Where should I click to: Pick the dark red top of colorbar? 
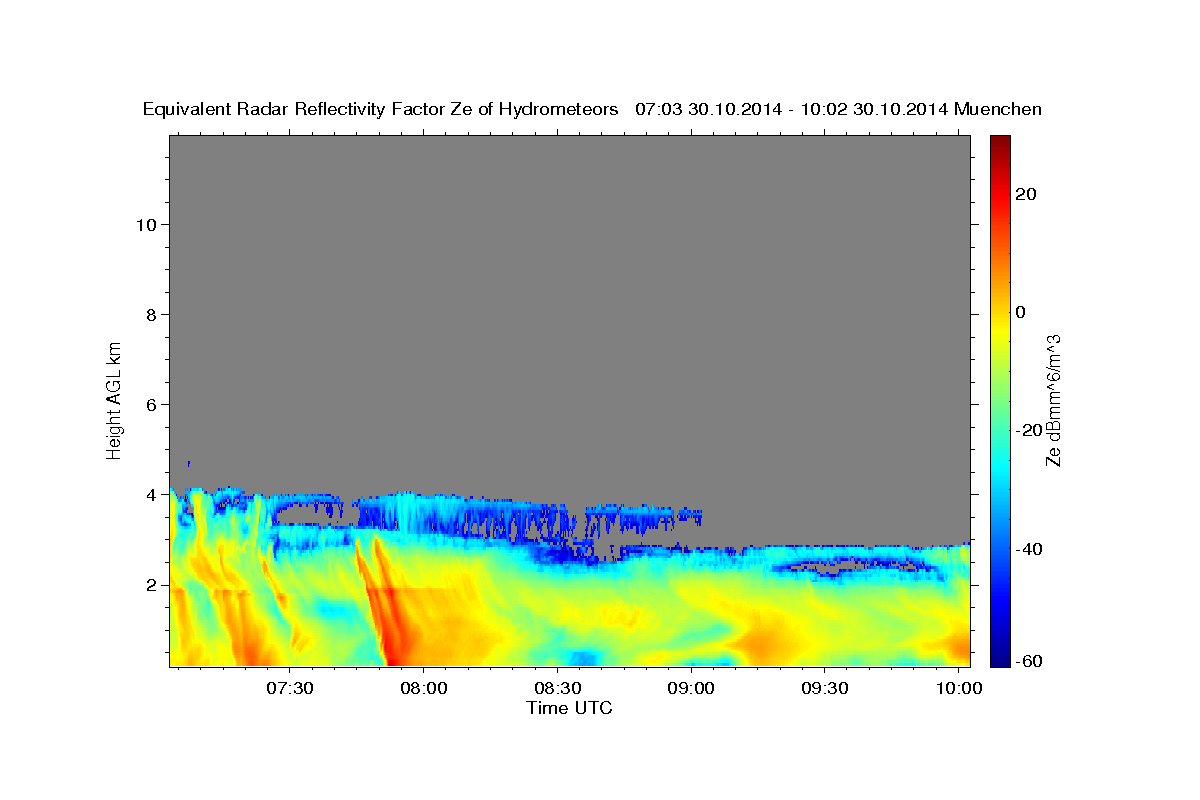click(1000, 142)
